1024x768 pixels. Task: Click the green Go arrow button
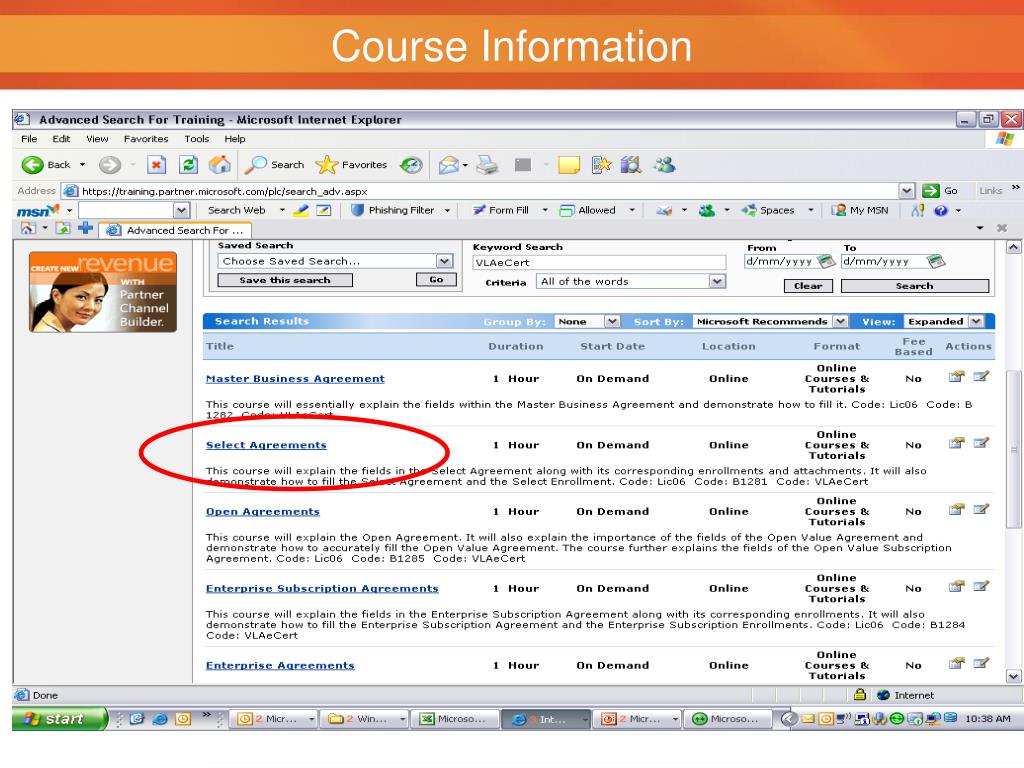(x=931, y=191)
